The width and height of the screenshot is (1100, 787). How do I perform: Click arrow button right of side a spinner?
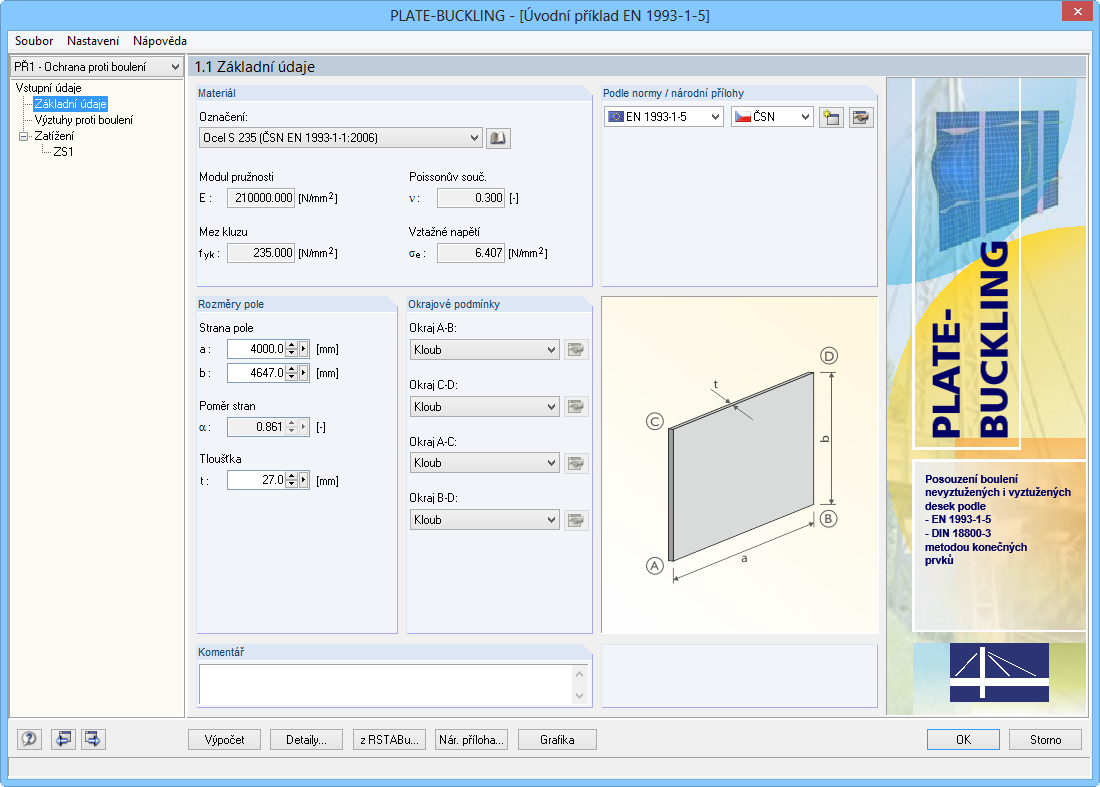pos(304,349)
